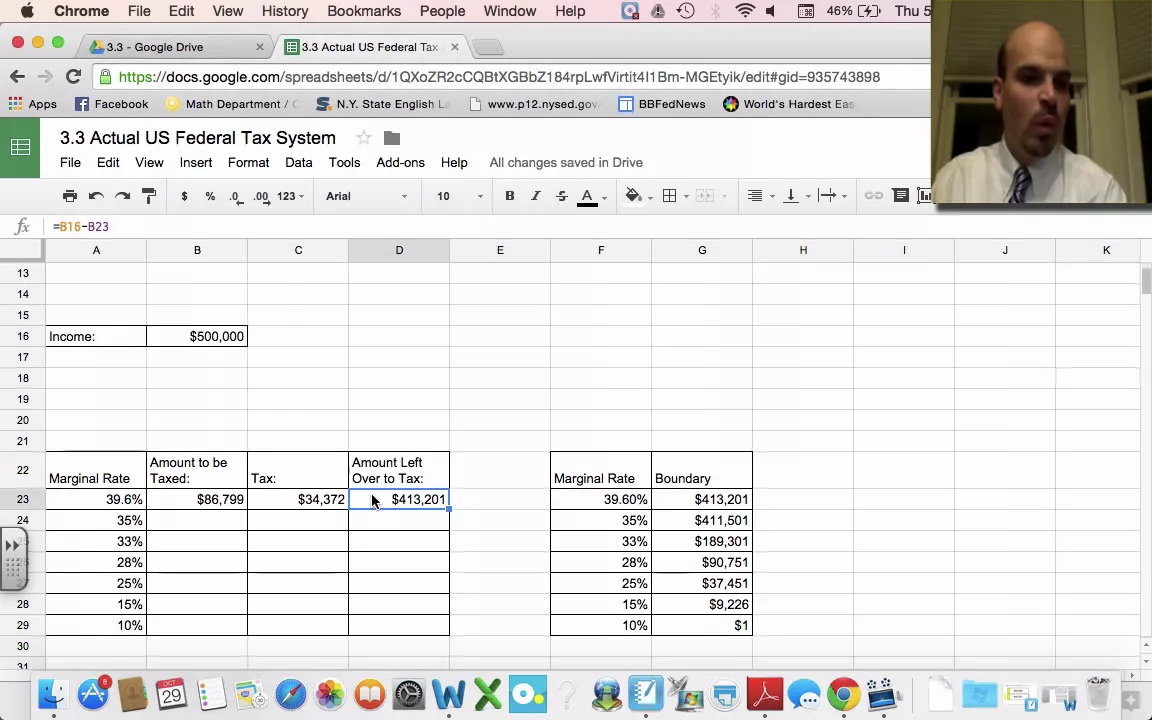The height and width of the screenshot is (720, 1152).
Task: Format selection as currency
Action: (184, 196)
